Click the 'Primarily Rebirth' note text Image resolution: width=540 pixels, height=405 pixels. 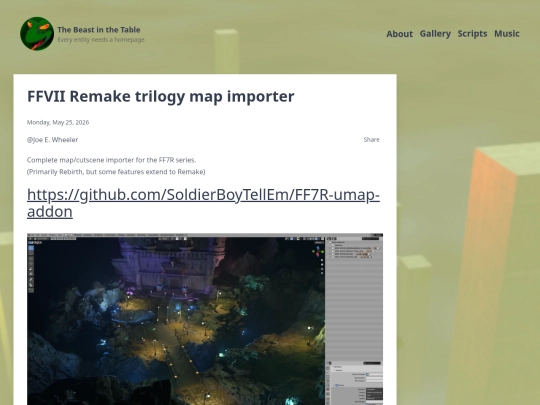pyautogui.click(x=116, y=172)
